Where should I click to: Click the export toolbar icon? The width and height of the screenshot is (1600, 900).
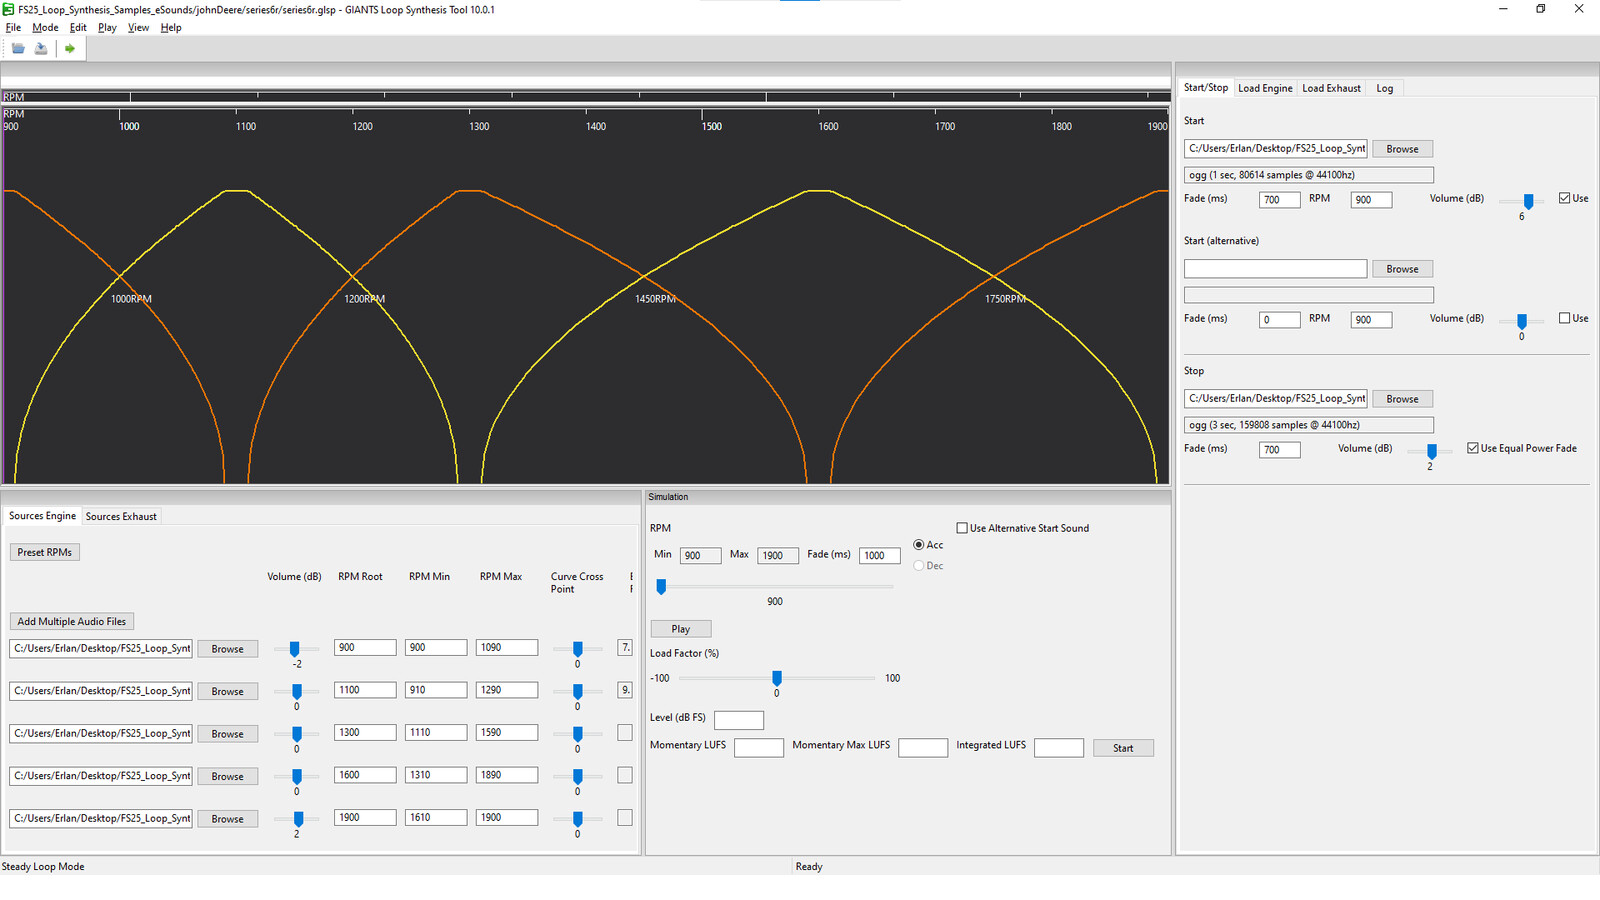click(x=41, y=48)
